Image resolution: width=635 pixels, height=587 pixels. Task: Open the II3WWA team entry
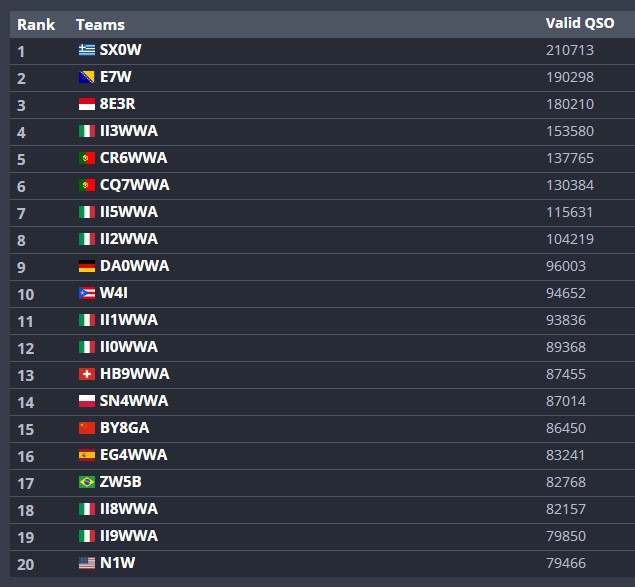pos(129,131)
